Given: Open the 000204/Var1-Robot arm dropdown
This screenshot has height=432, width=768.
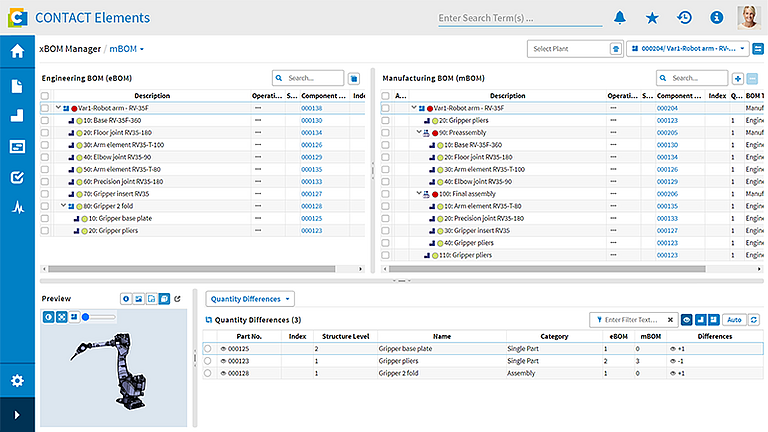Looking at the screenshot, I should pyautogui.click(x=688, y=49).
